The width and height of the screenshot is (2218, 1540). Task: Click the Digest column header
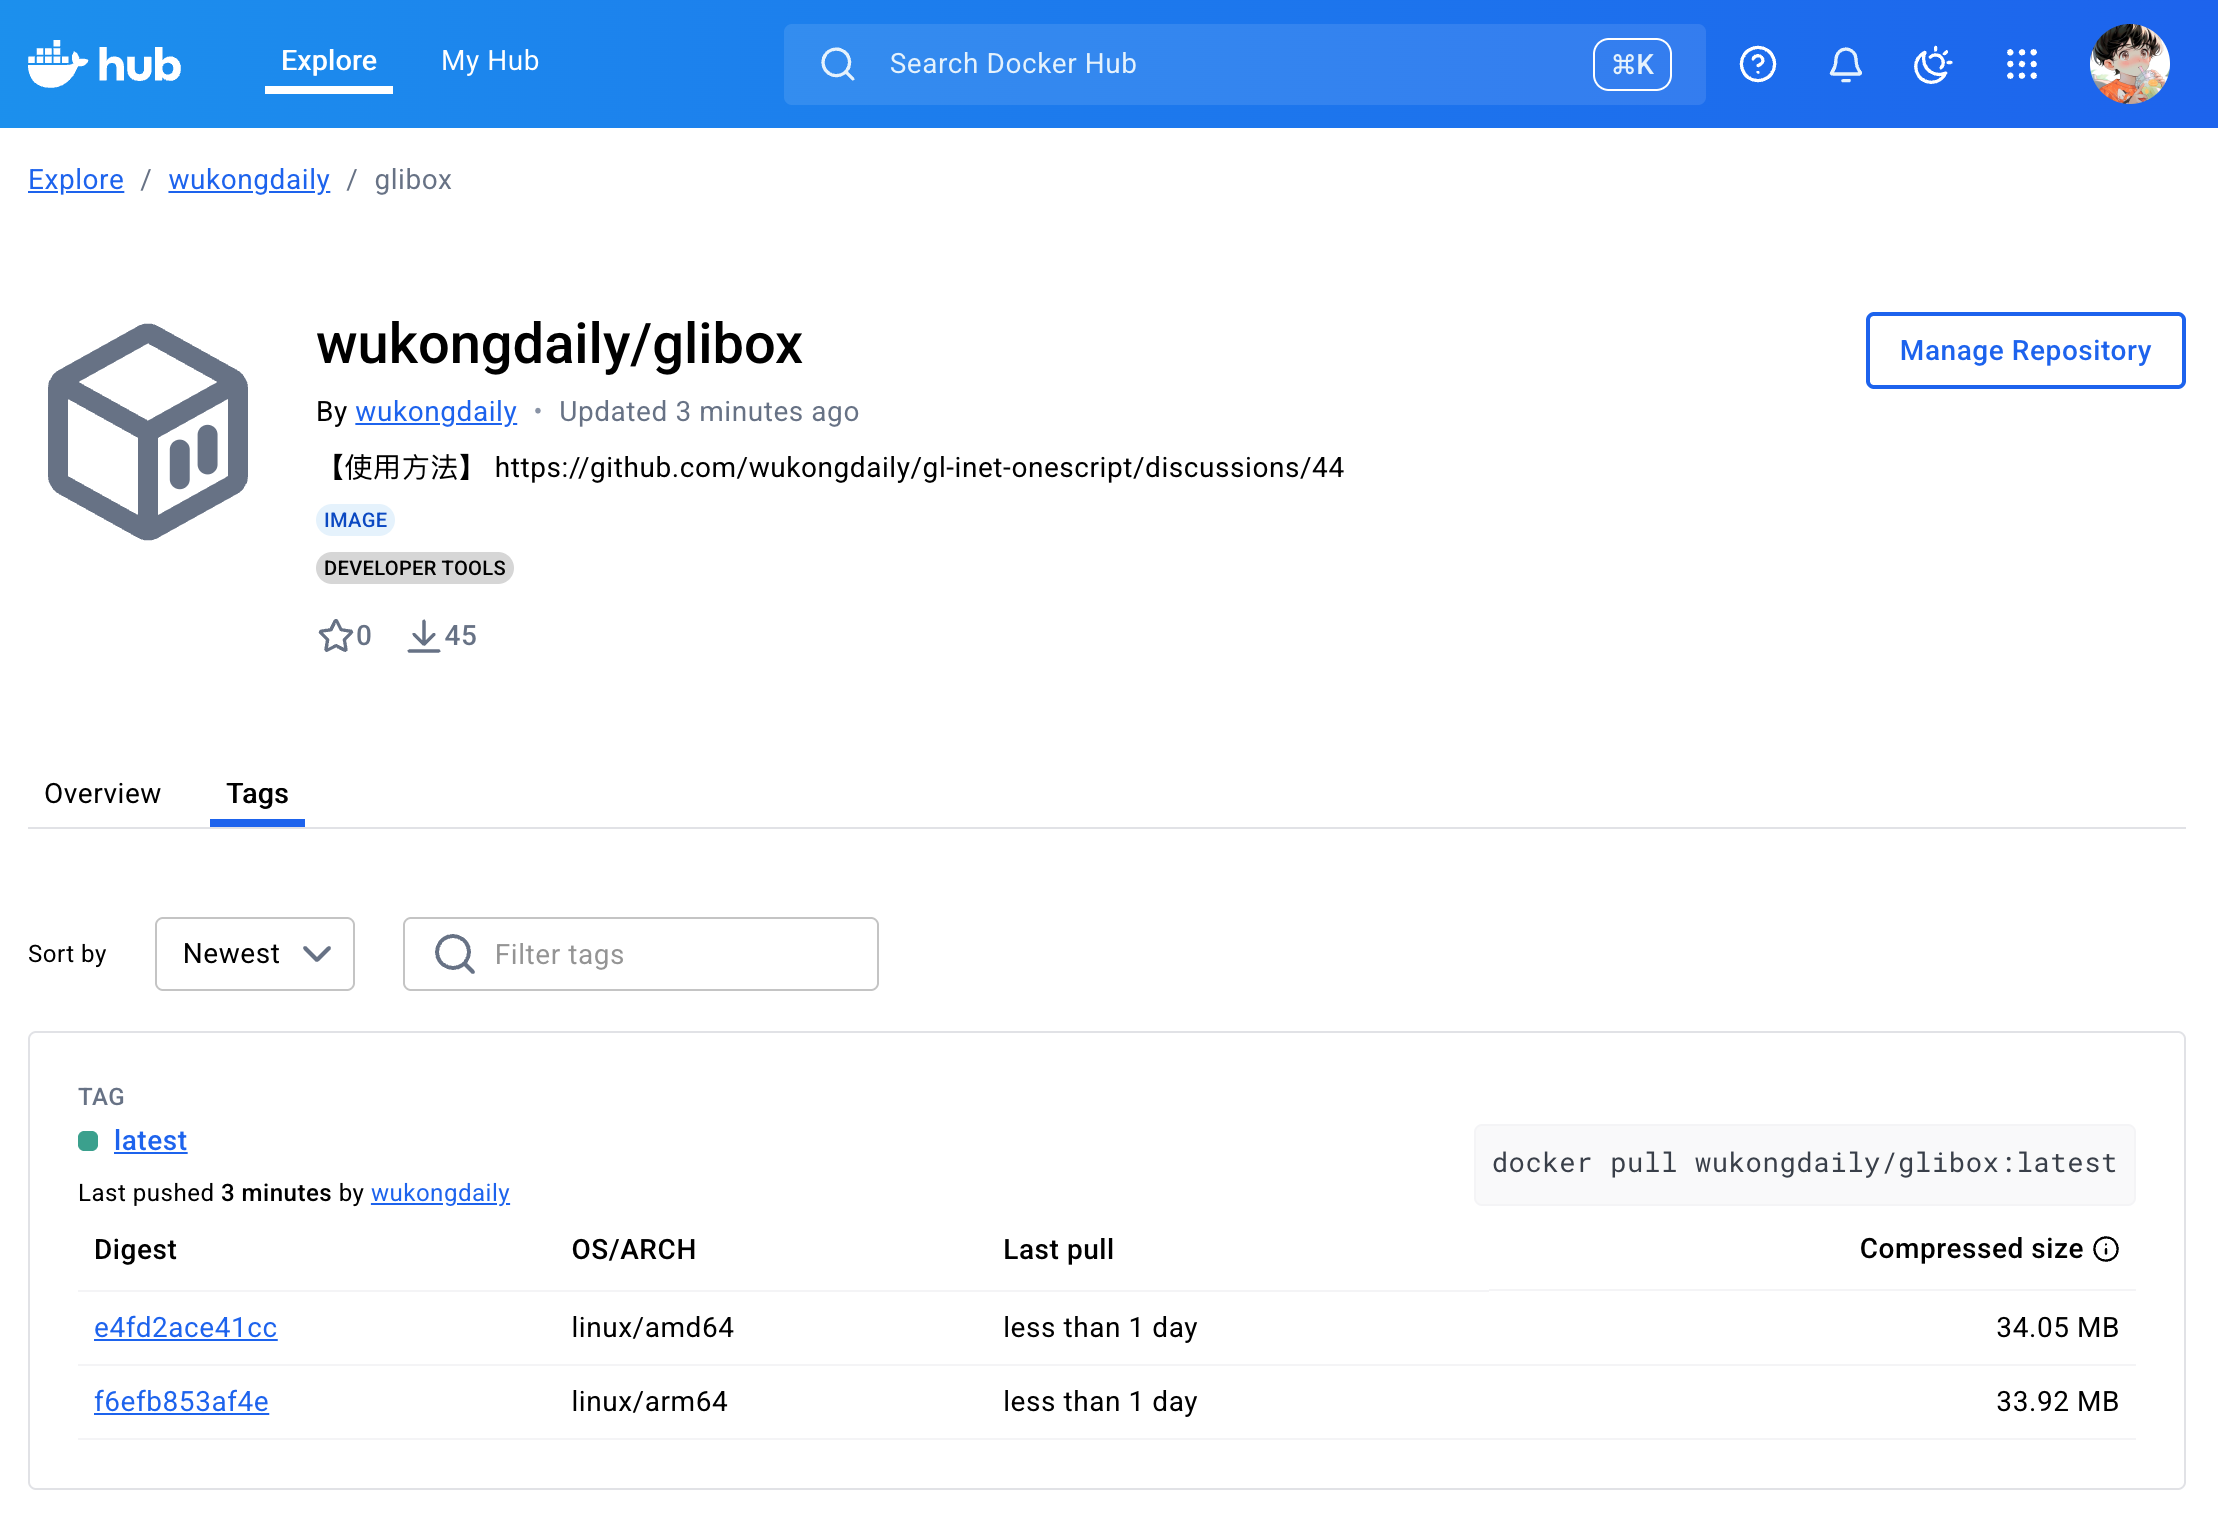coord(135,1249)
